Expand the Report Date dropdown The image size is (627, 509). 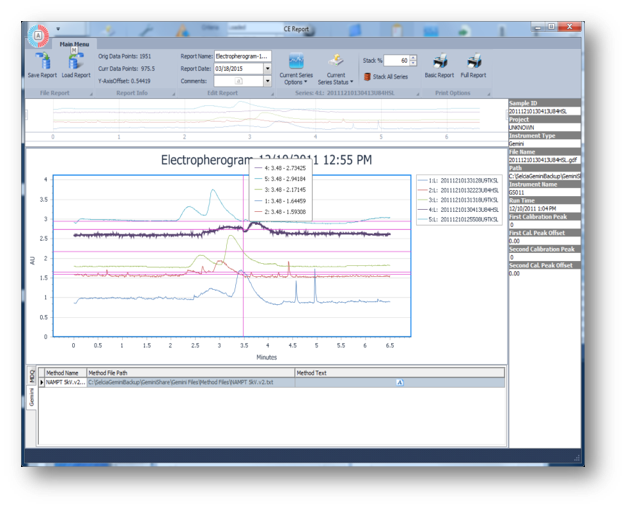[267, 69]
